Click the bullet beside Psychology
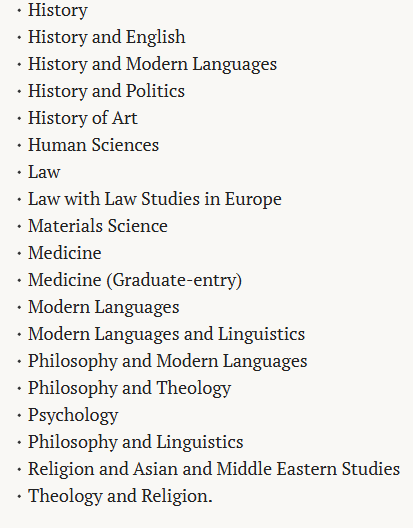Image resolution: width=413 pixels, height=528 pixels. pyautogui.click(x=19, y=416)
